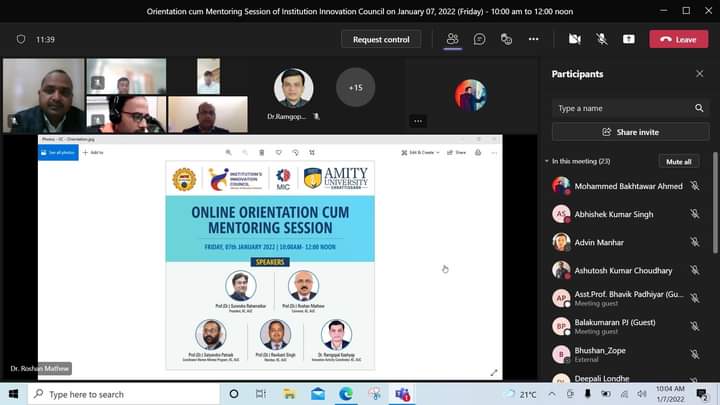The image size is (720, 405).
Task: Toggle the microphone mute icon
Action: (x=602, y=39)
